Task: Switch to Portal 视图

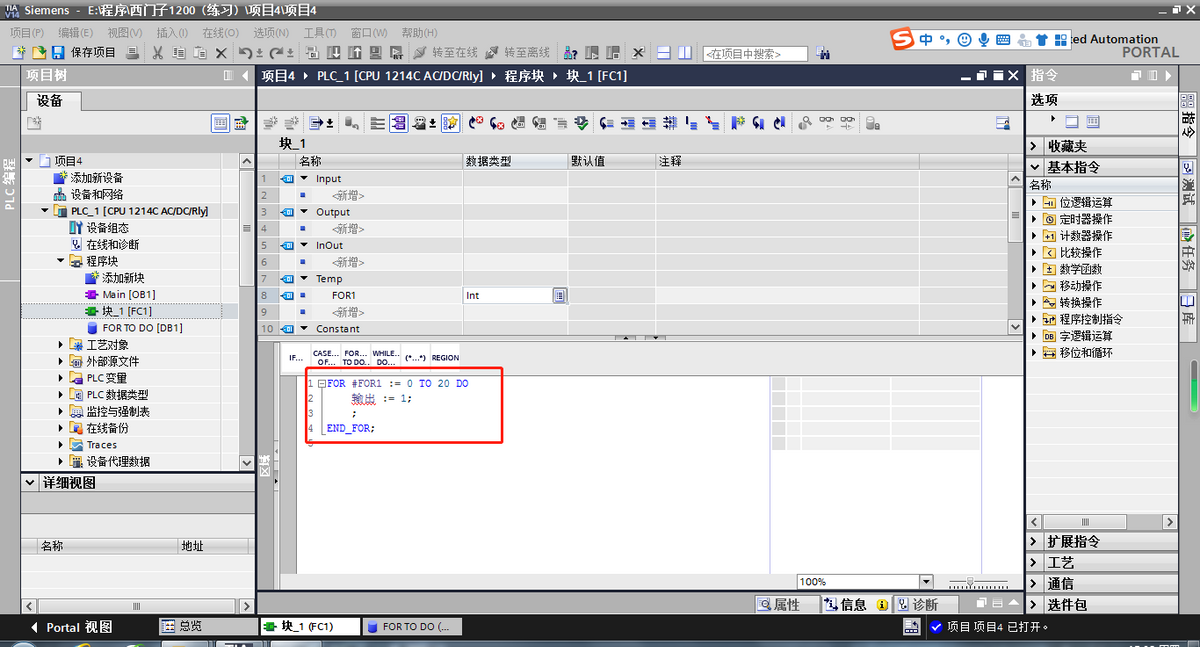Action: click(x=68, y=627)
